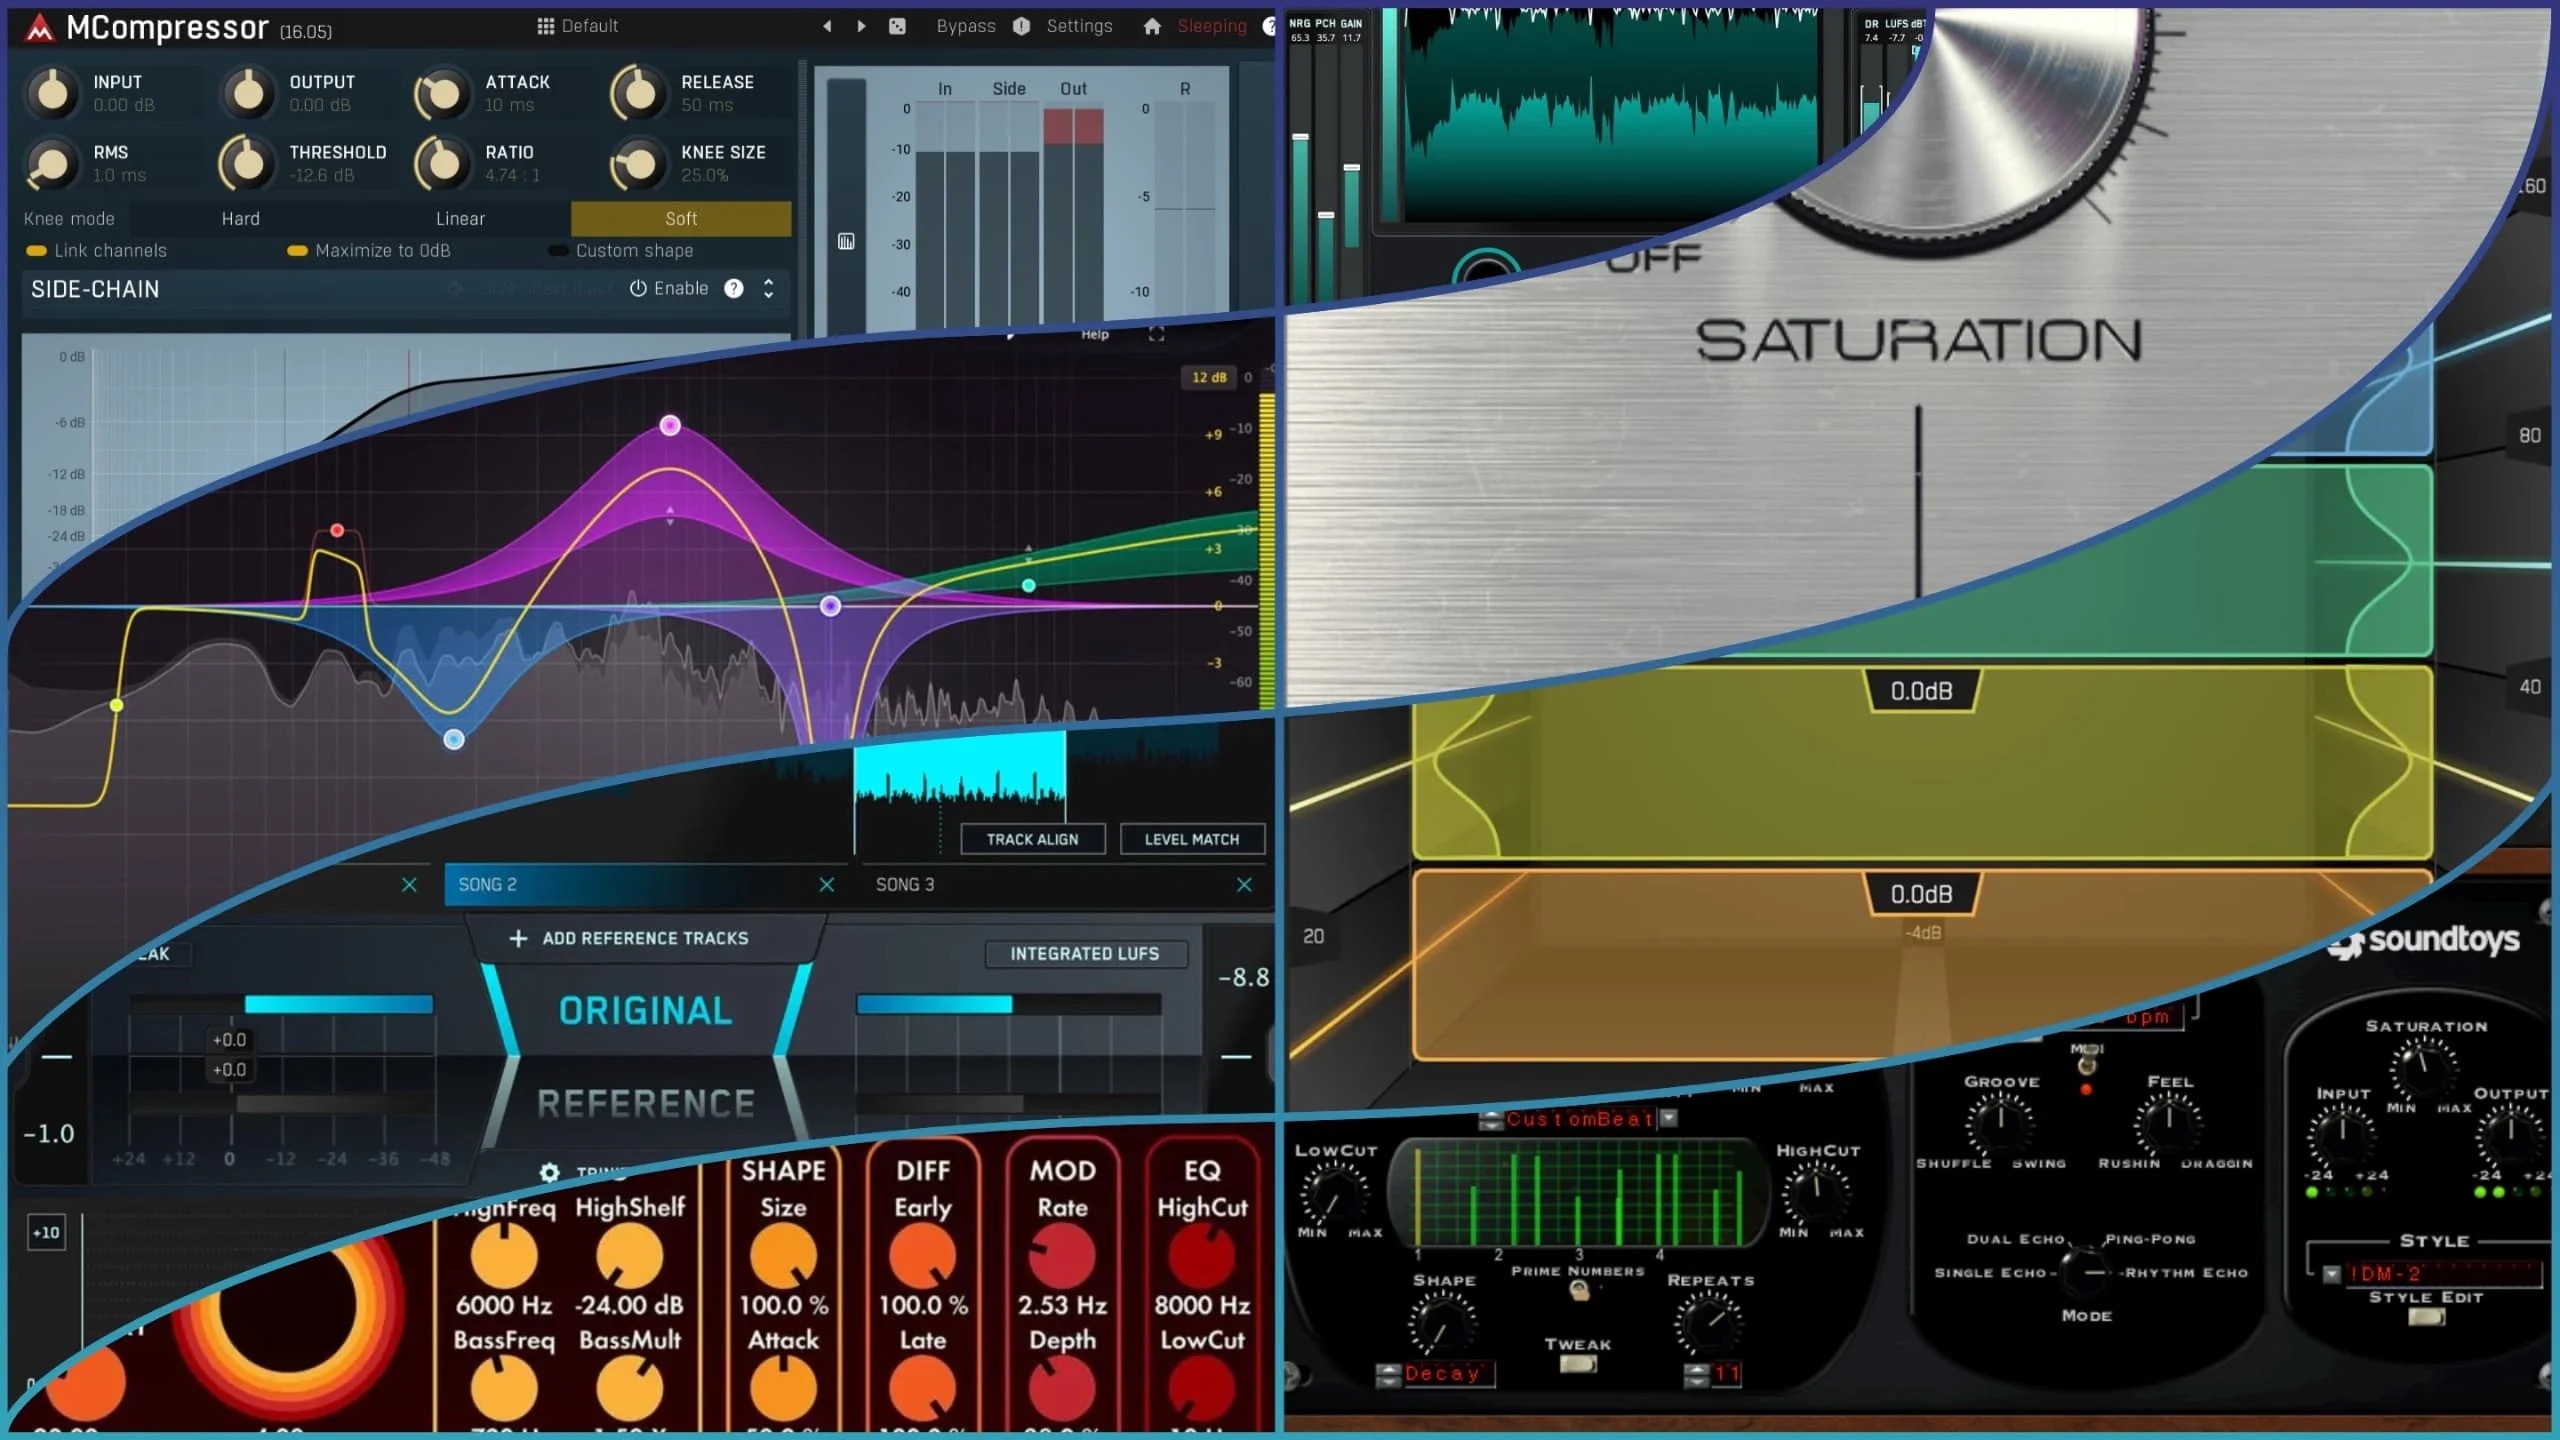Click the home icon in MCompressor header
2560x1440 pixels.
pyautogui.click(x=1152, y=26)
